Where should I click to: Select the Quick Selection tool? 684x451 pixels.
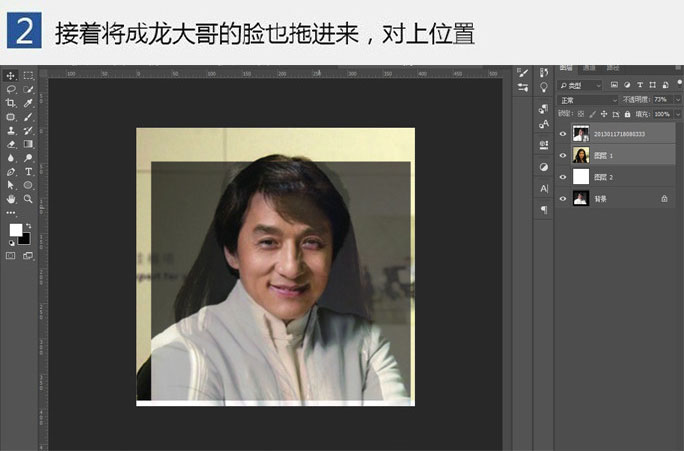(x=28, y=89)
